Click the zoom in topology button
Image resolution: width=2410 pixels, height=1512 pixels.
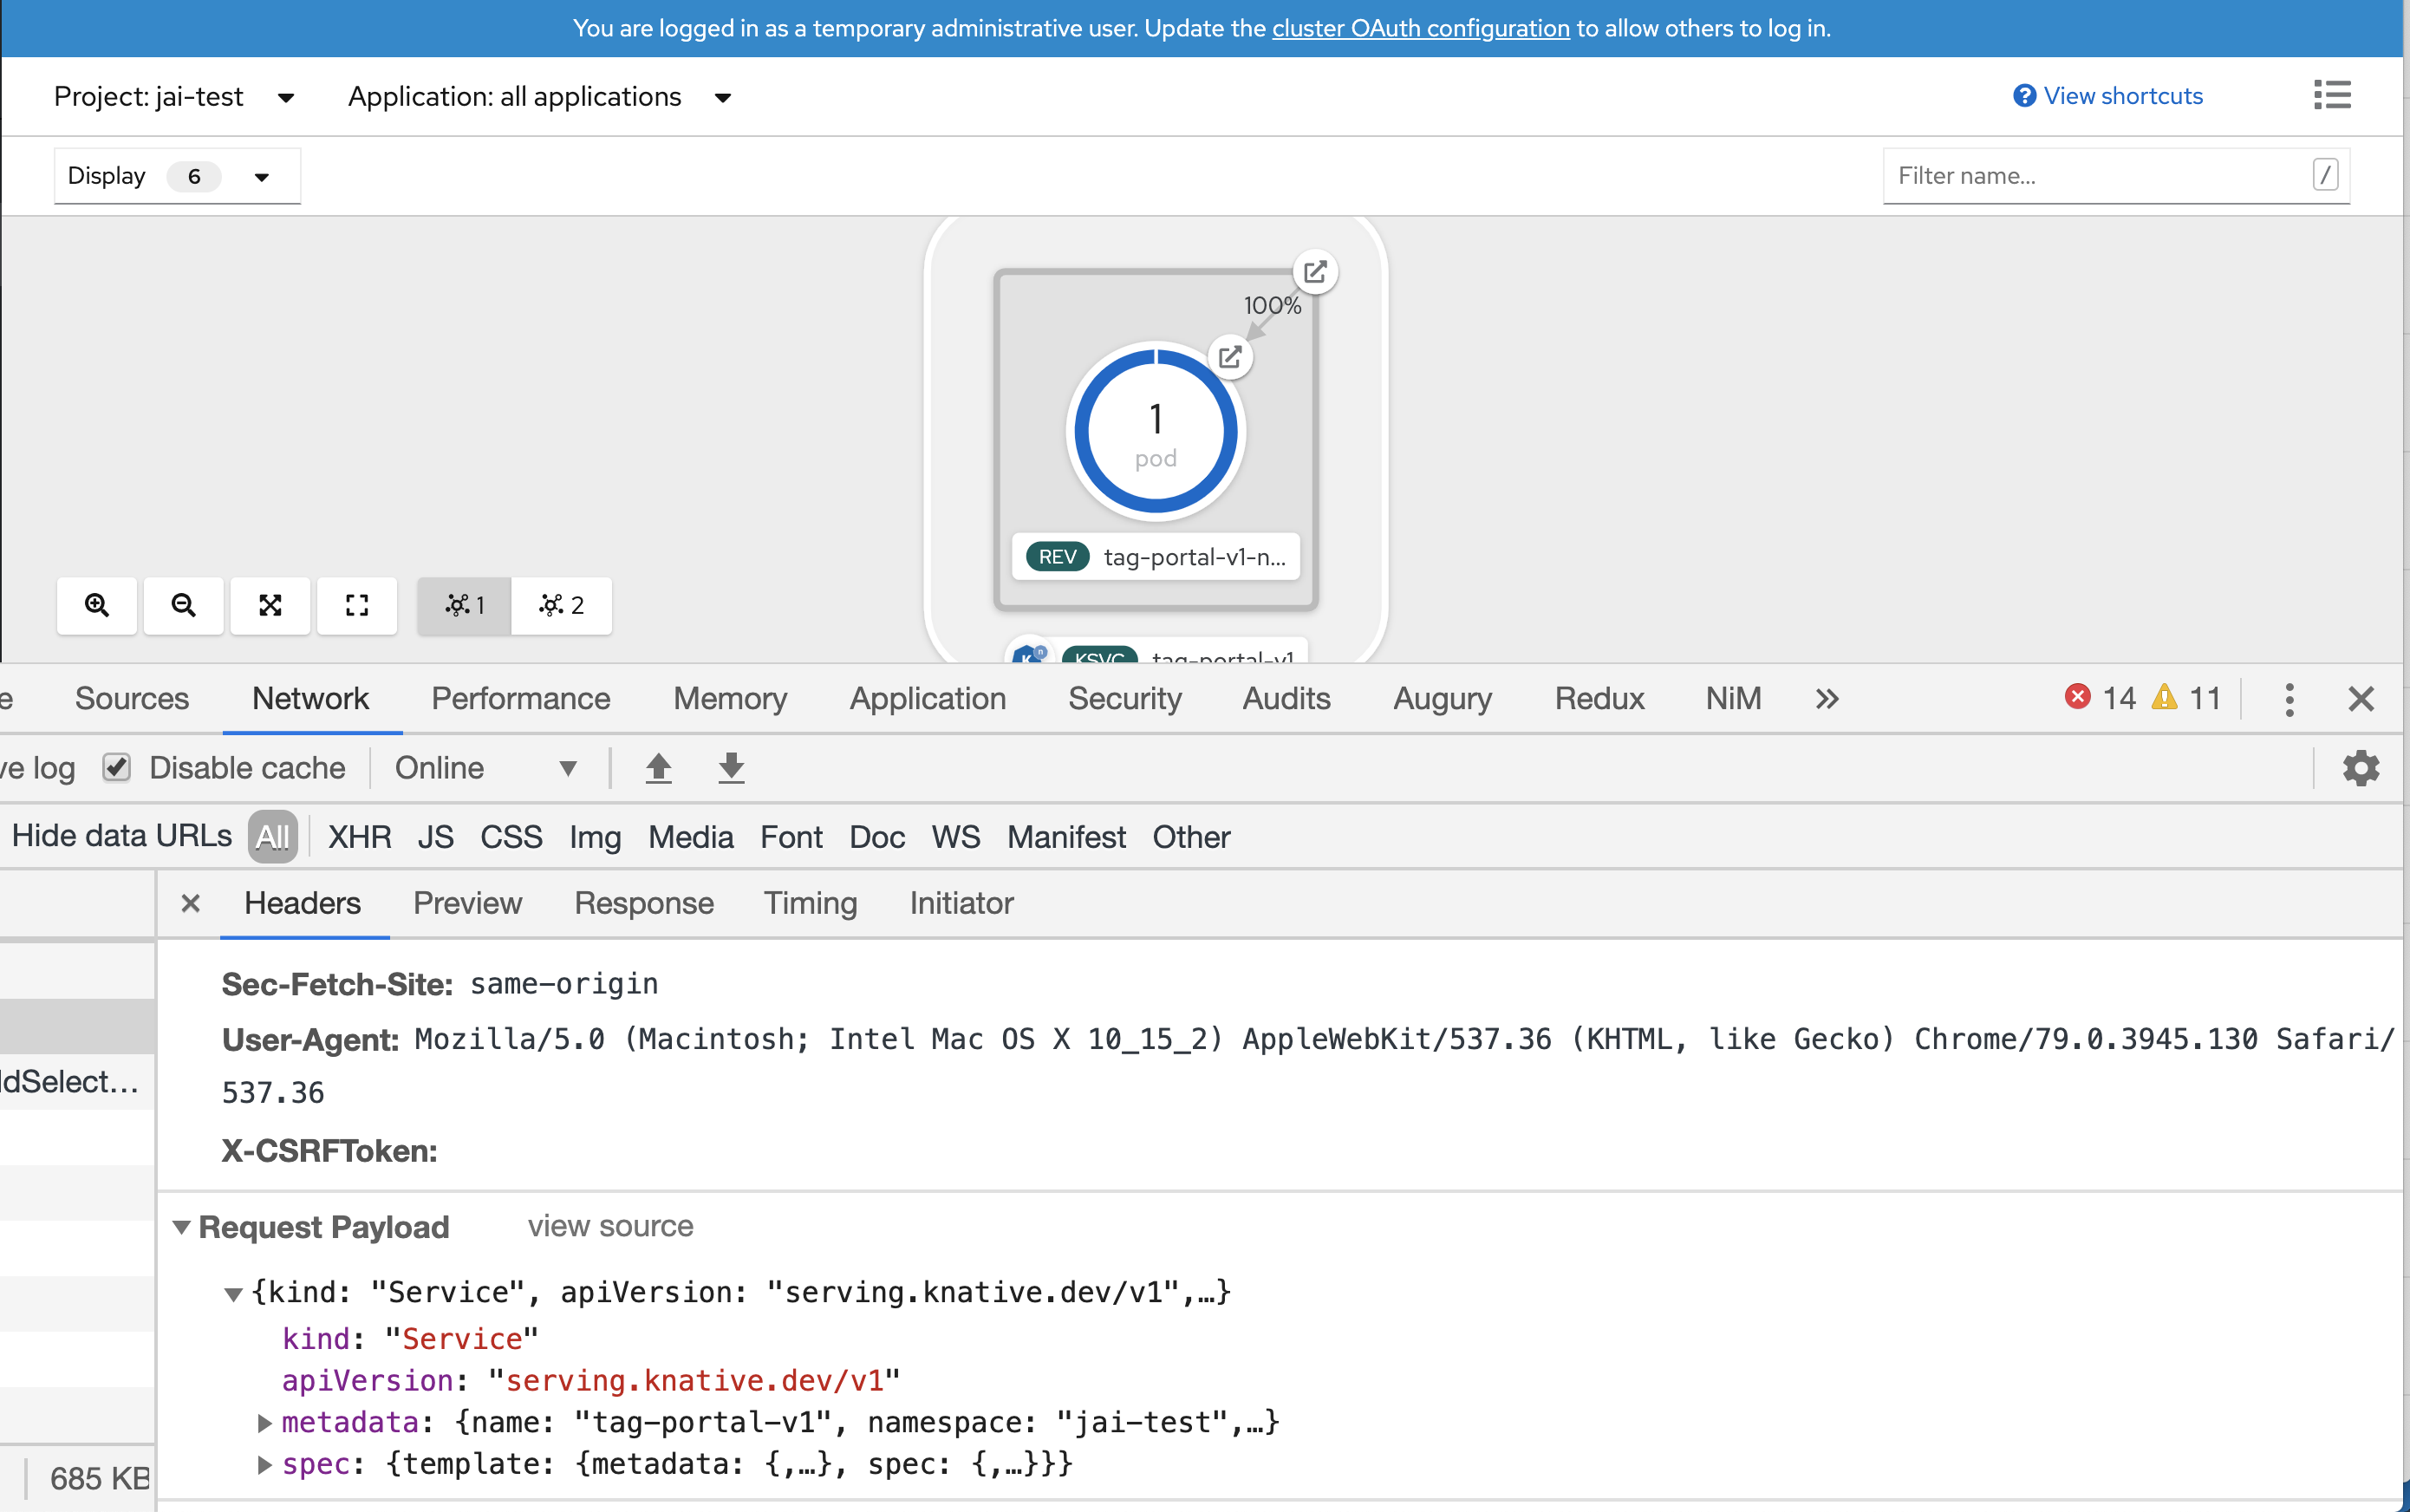[97, 605]
